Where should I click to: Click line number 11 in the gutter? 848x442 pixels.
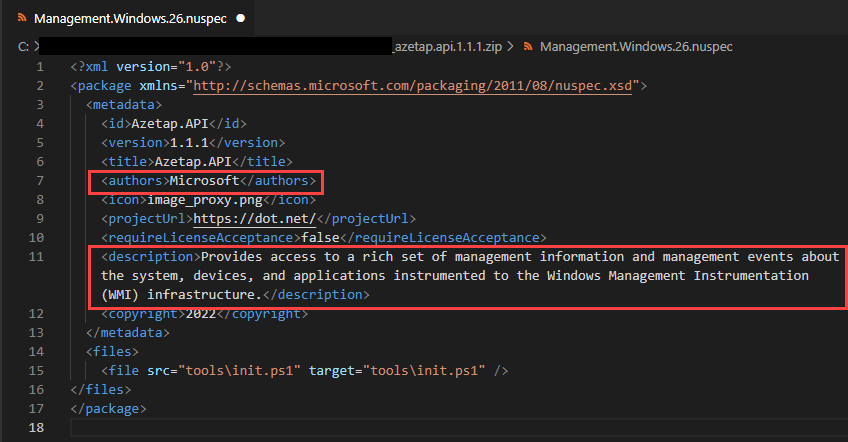pyautogui.click(x=36, y=256)
